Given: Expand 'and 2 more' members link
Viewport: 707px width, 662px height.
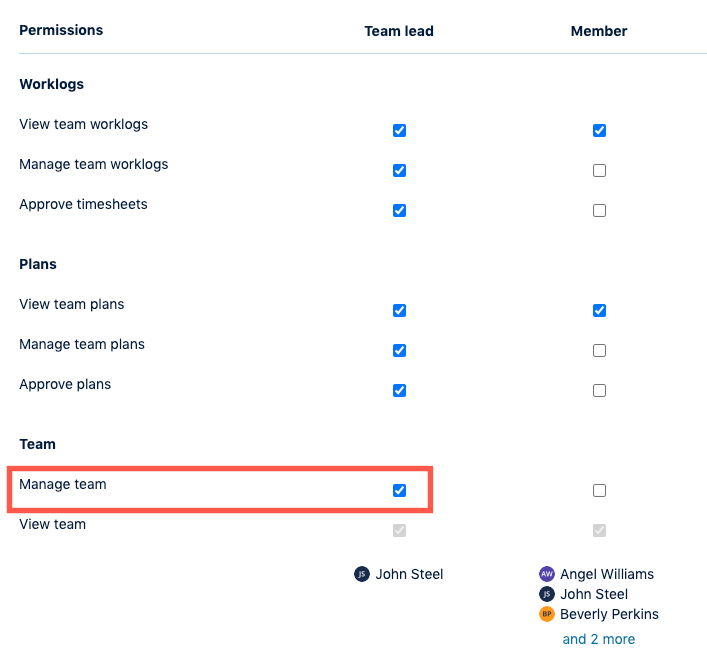Looking at the screenshot, I should (598, 639).
